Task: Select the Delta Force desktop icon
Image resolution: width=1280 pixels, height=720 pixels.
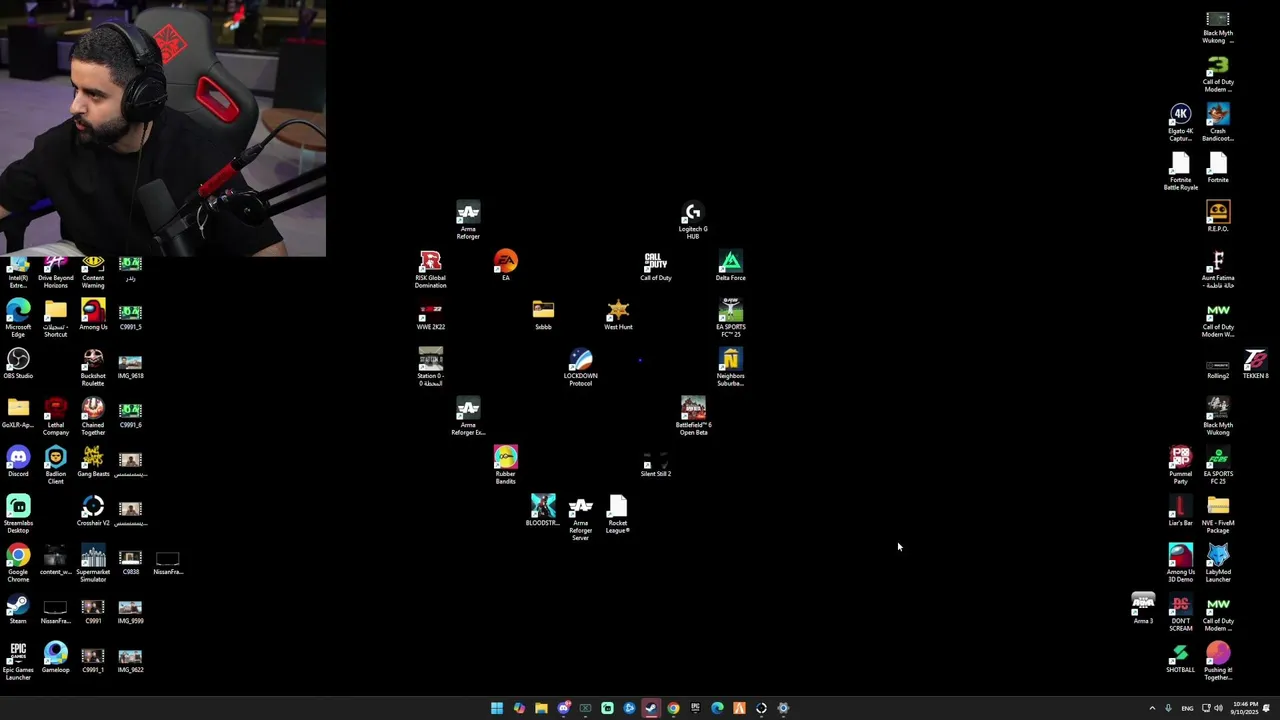Action: pyautogui.click(x=731, y=265)
